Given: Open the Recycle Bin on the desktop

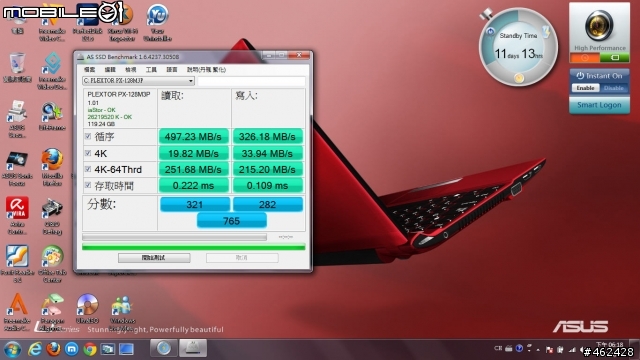Looking at the screenshot, I should (17, 67).
